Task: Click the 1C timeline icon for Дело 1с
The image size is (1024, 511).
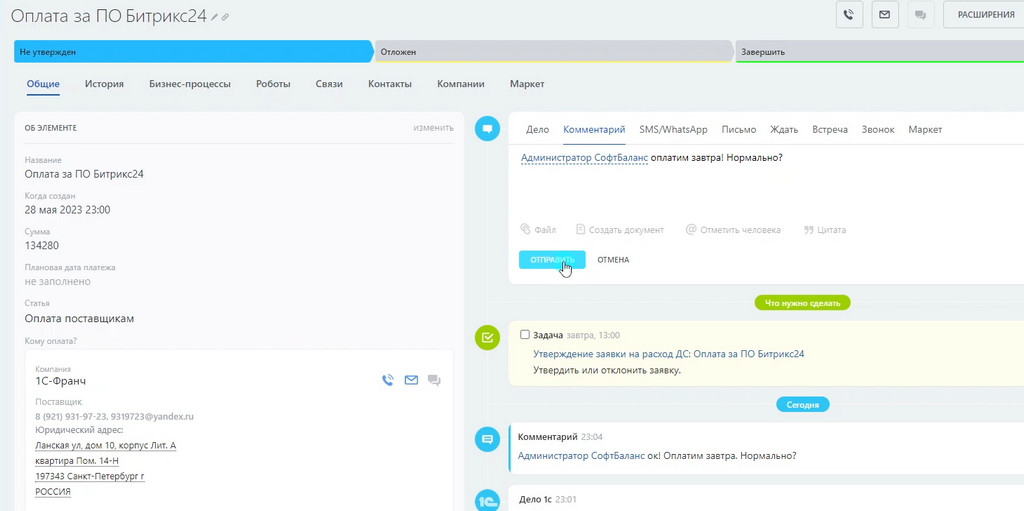Action: (487, 500)
